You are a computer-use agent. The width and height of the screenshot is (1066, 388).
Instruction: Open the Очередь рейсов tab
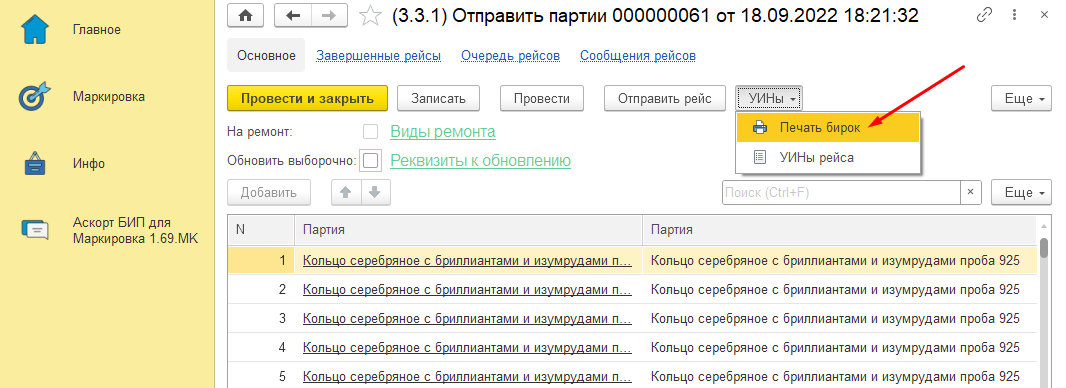(x=511, y=56)
